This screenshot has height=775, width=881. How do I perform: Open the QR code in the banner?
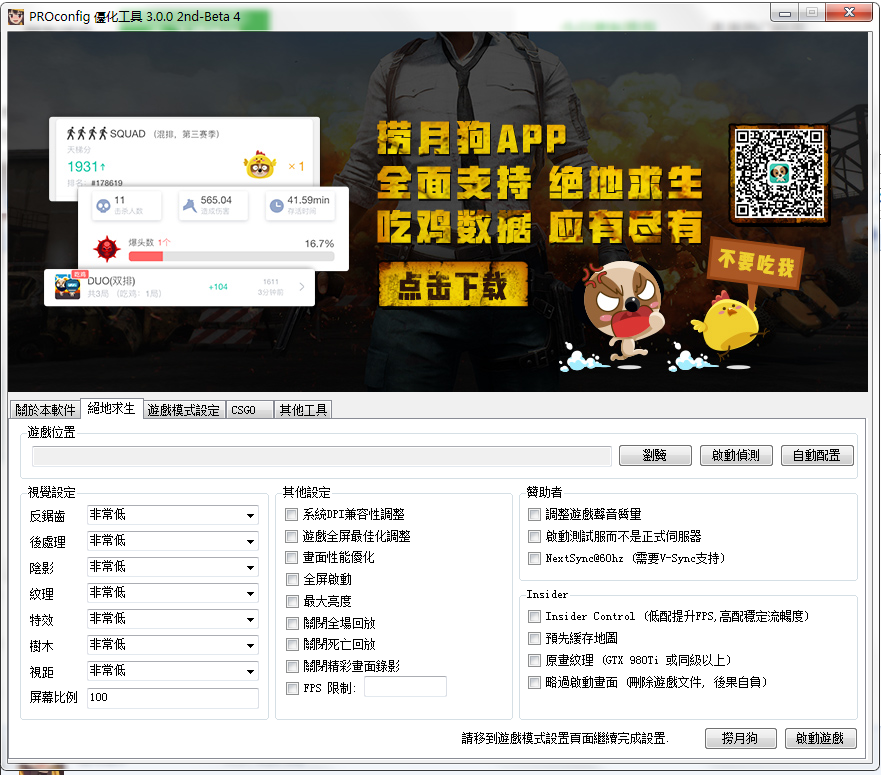[779, 174]
